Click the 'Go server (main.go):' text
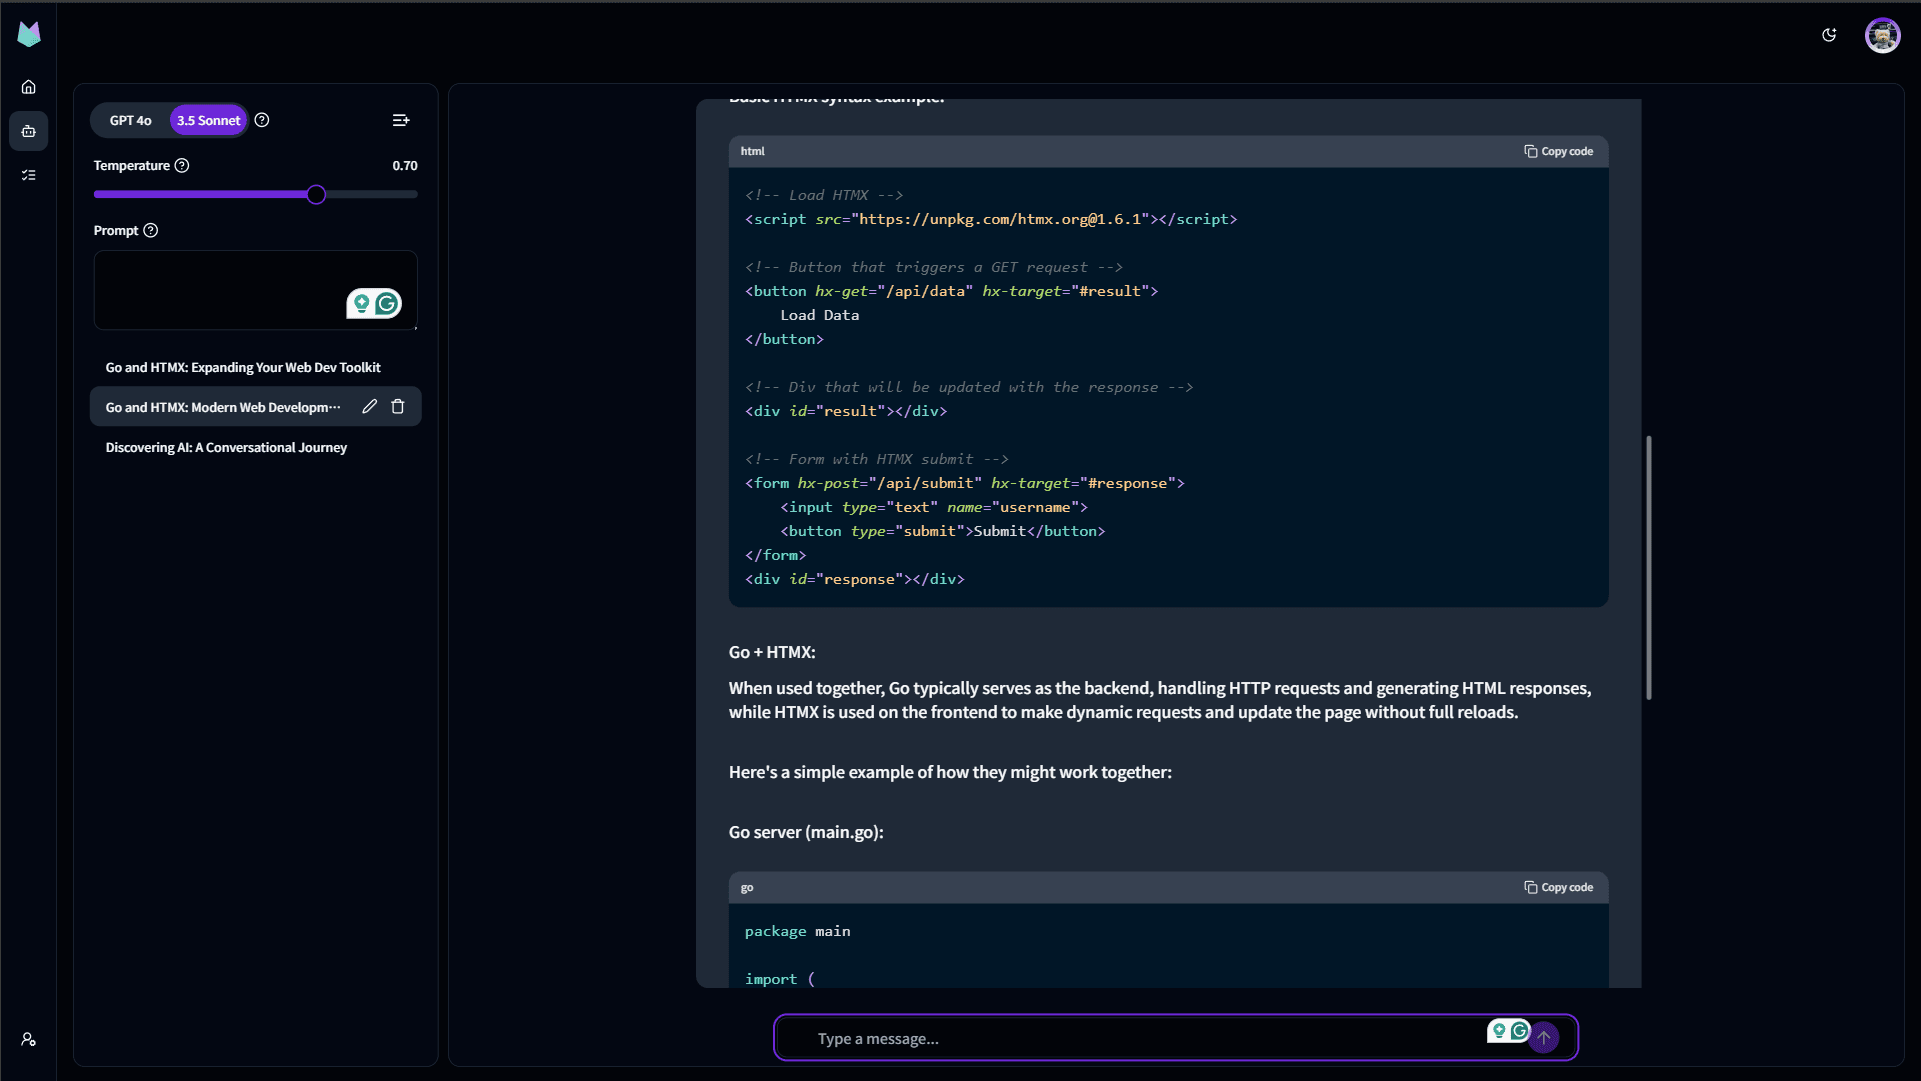 point(806,833)
